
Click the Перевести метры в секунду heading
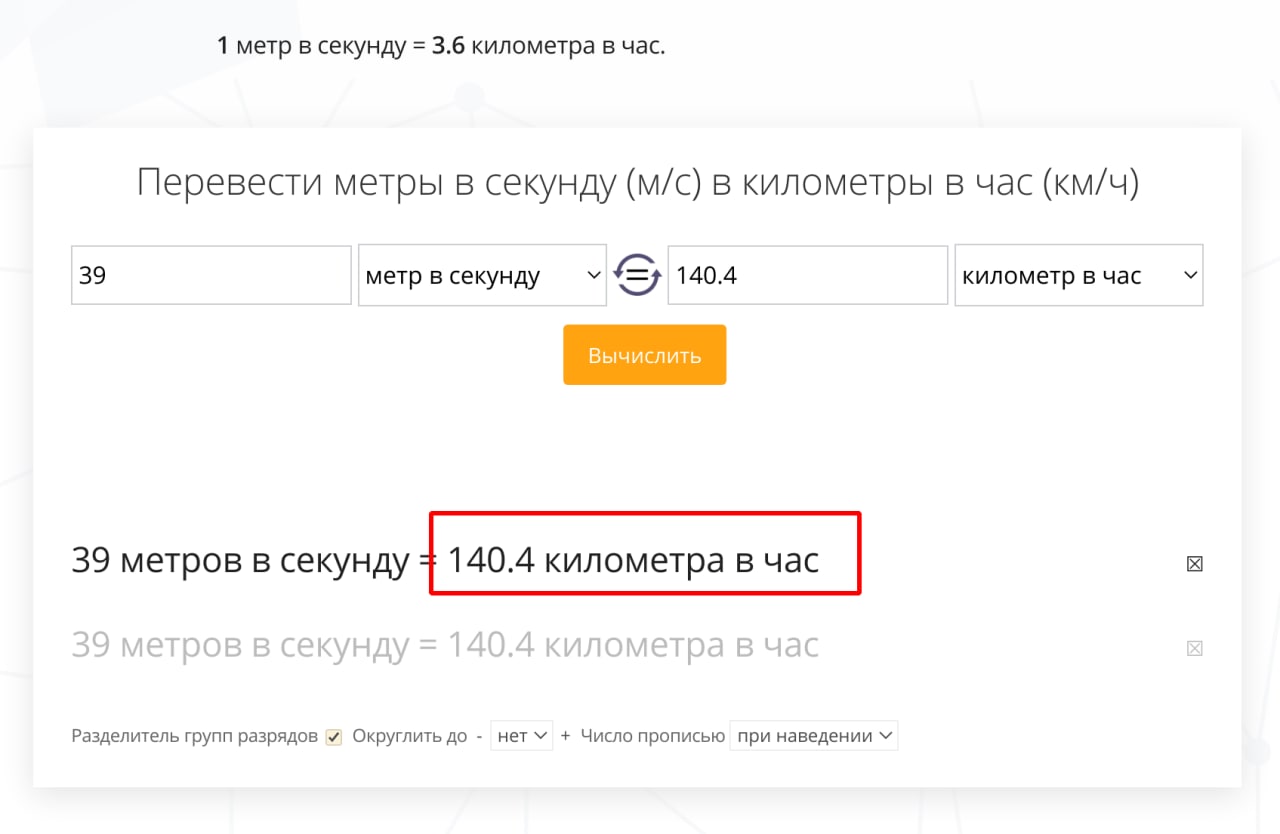point(637,183)
